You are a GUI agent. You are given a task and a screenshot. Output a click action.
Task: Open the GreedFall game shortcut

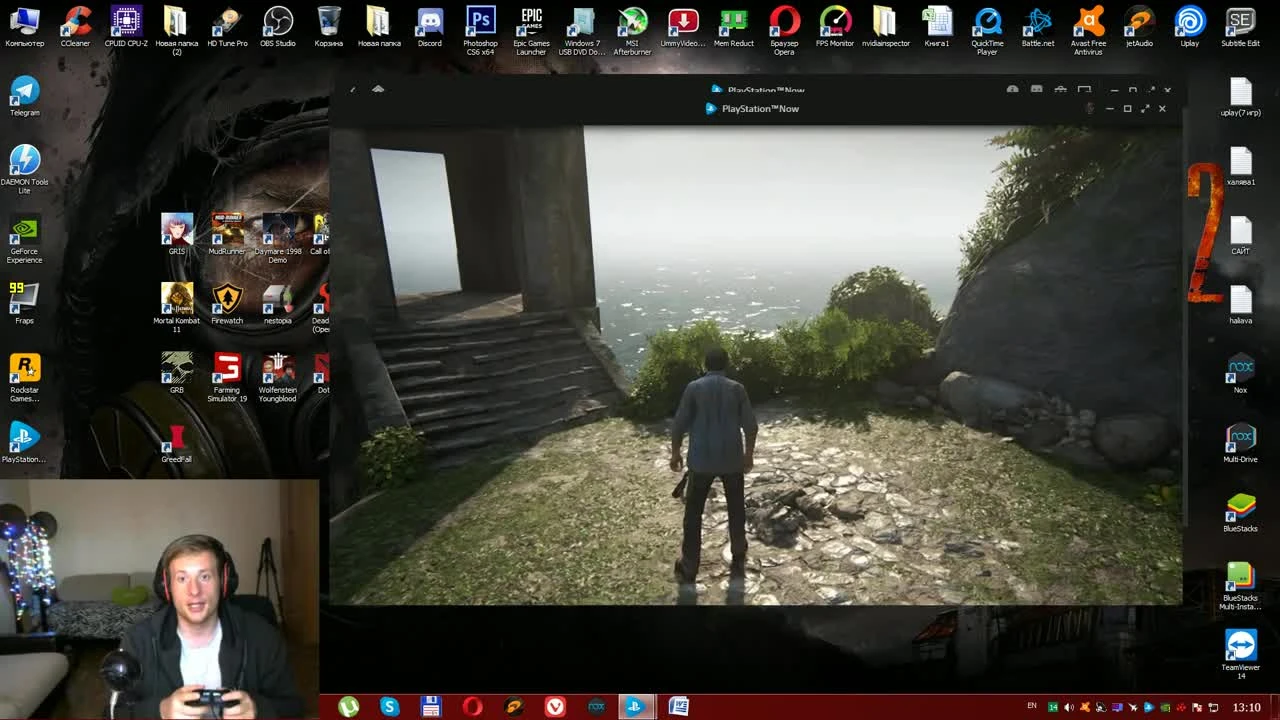(x=177, y=443)
